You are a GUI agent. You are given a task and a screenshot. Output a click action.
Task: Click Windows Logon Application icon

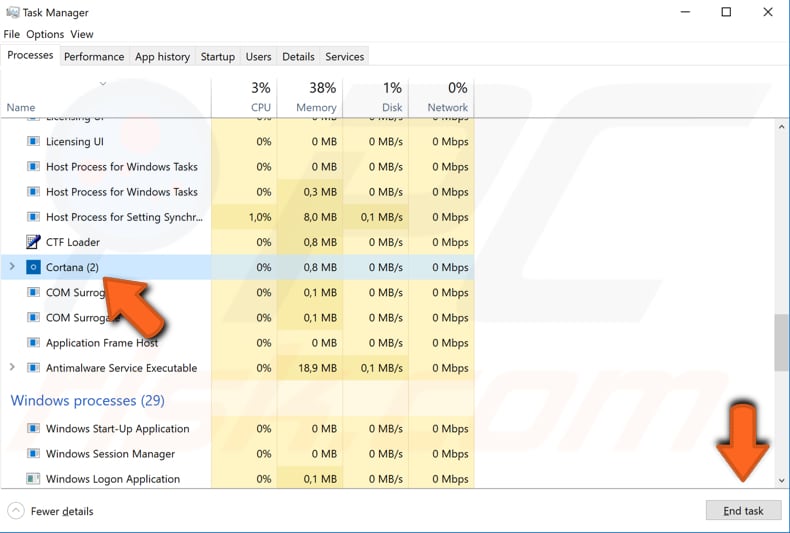click(33, 479)
